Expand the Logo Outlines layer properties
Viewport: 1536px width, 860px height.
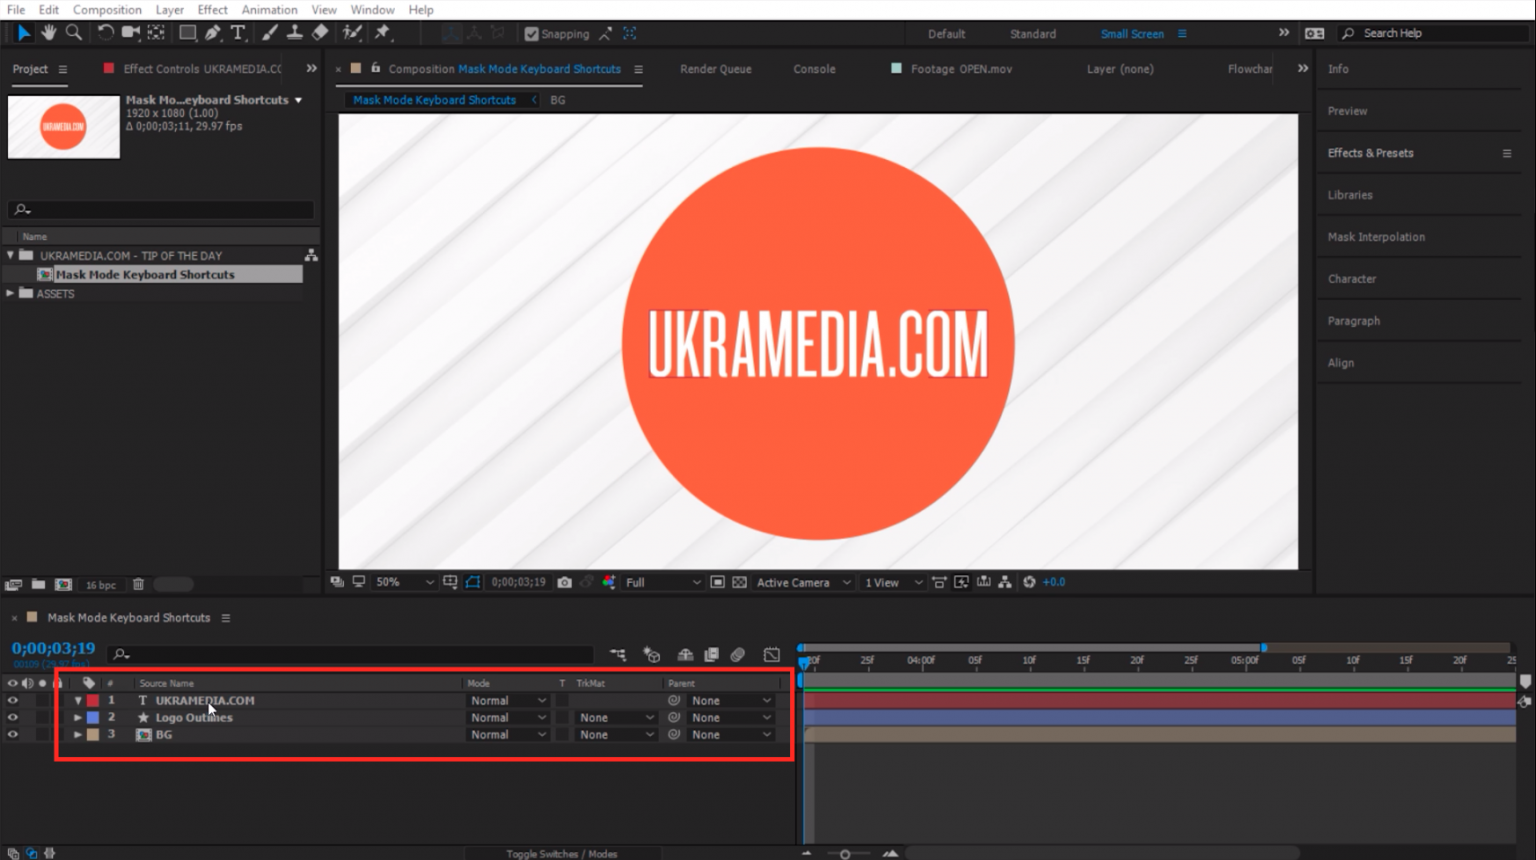pos(78,718)
